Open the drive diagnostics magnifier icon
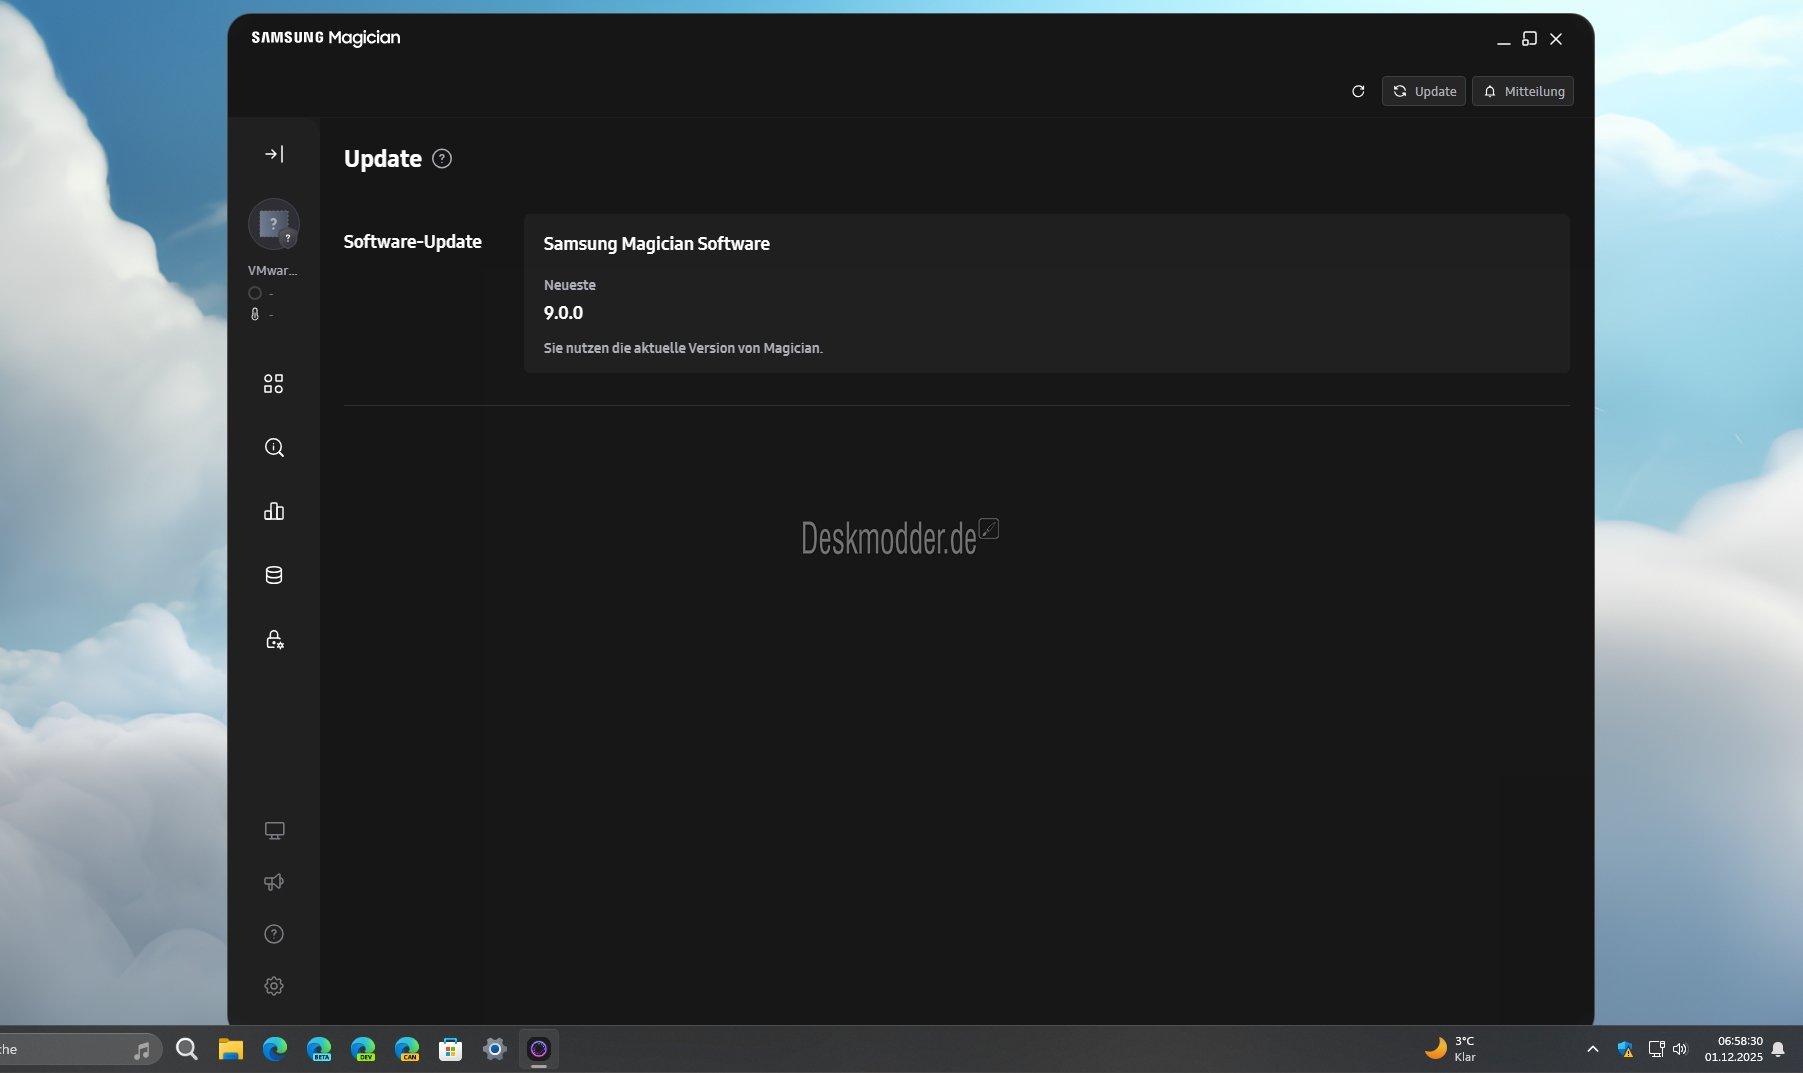Screen dimensions: 1803x1073 pos(274,448)
